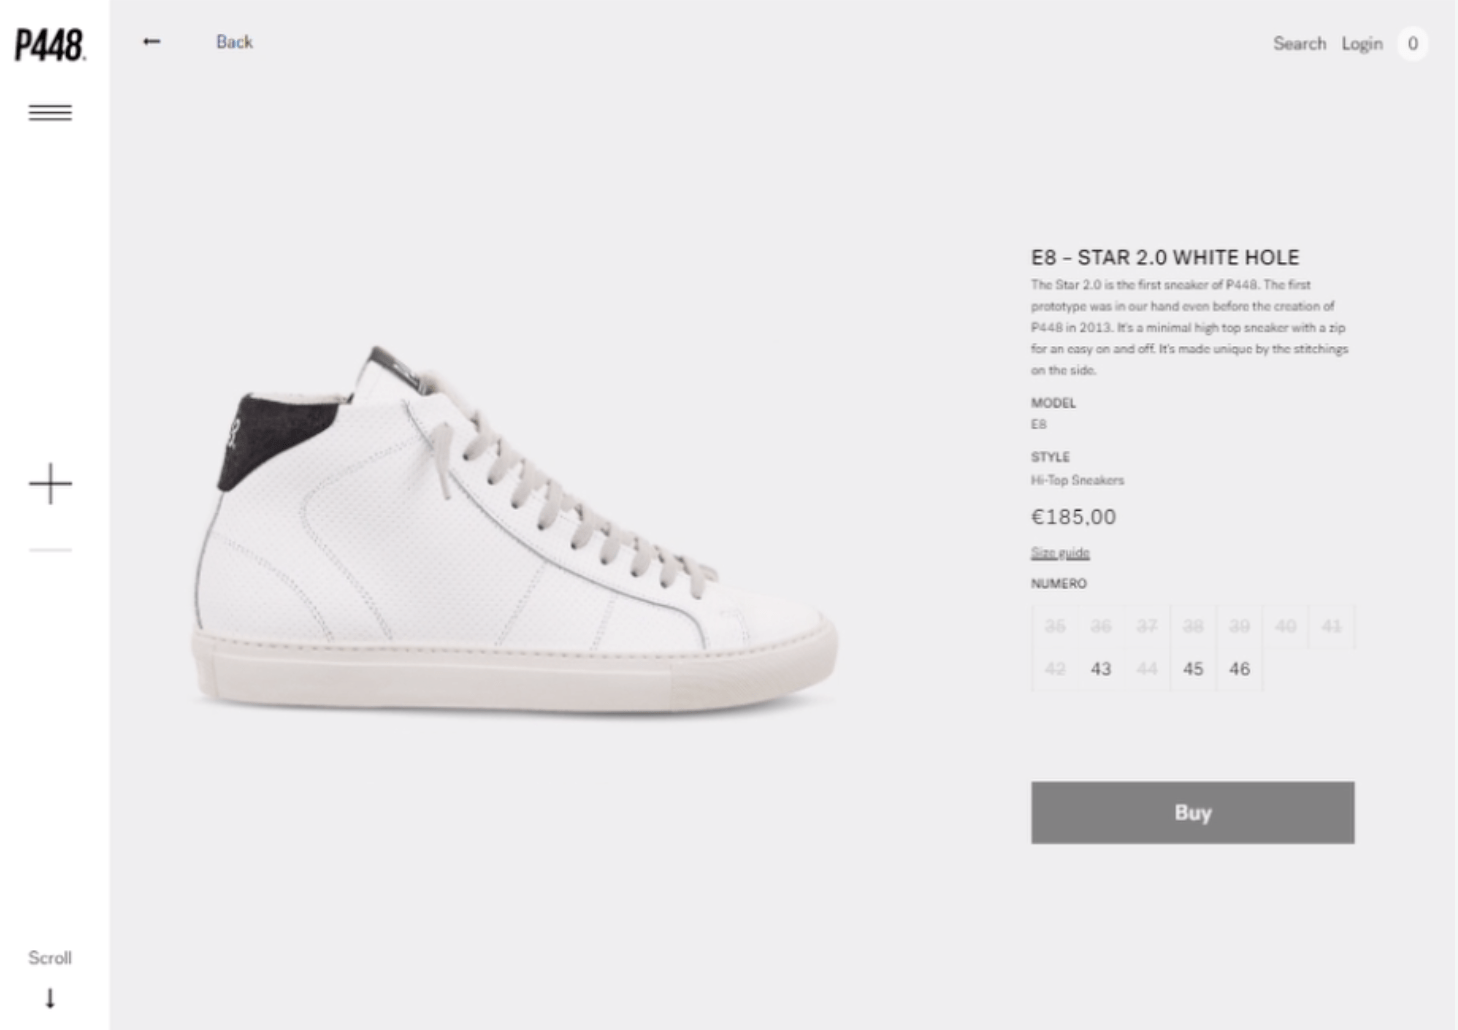The height and width of the screenshot is (1030, 1458).
Task: Click the back arrow icon
Action: pos(151,41)
